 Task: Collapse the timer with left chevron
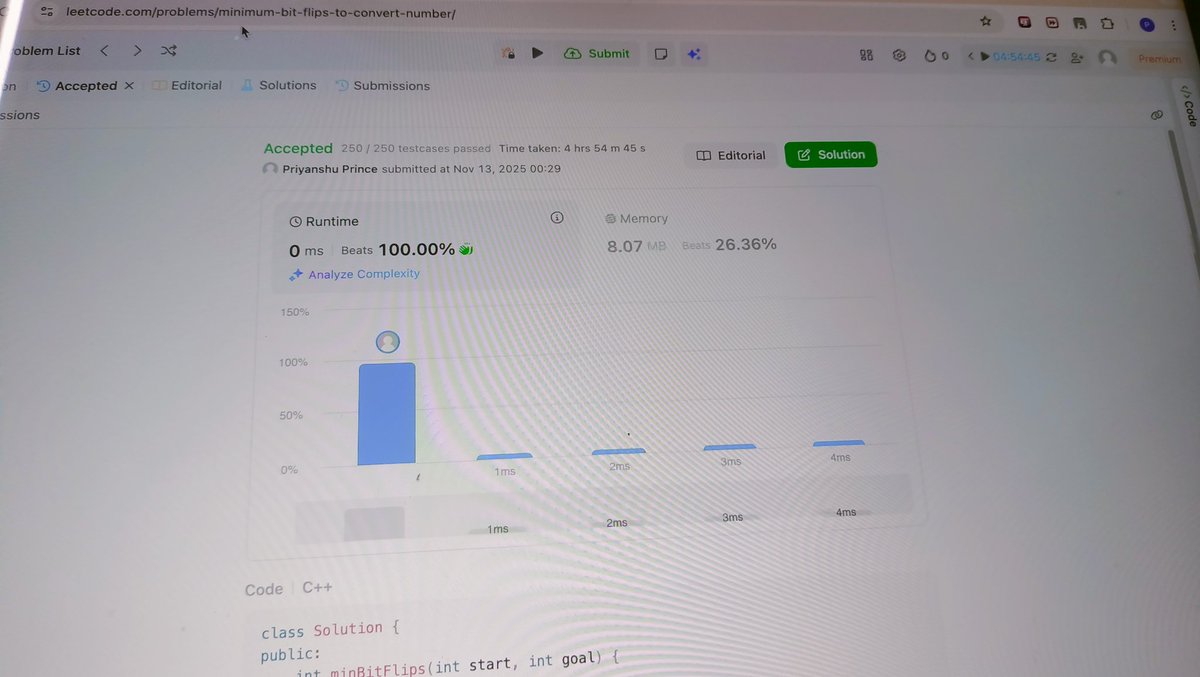tap(970, 57)
